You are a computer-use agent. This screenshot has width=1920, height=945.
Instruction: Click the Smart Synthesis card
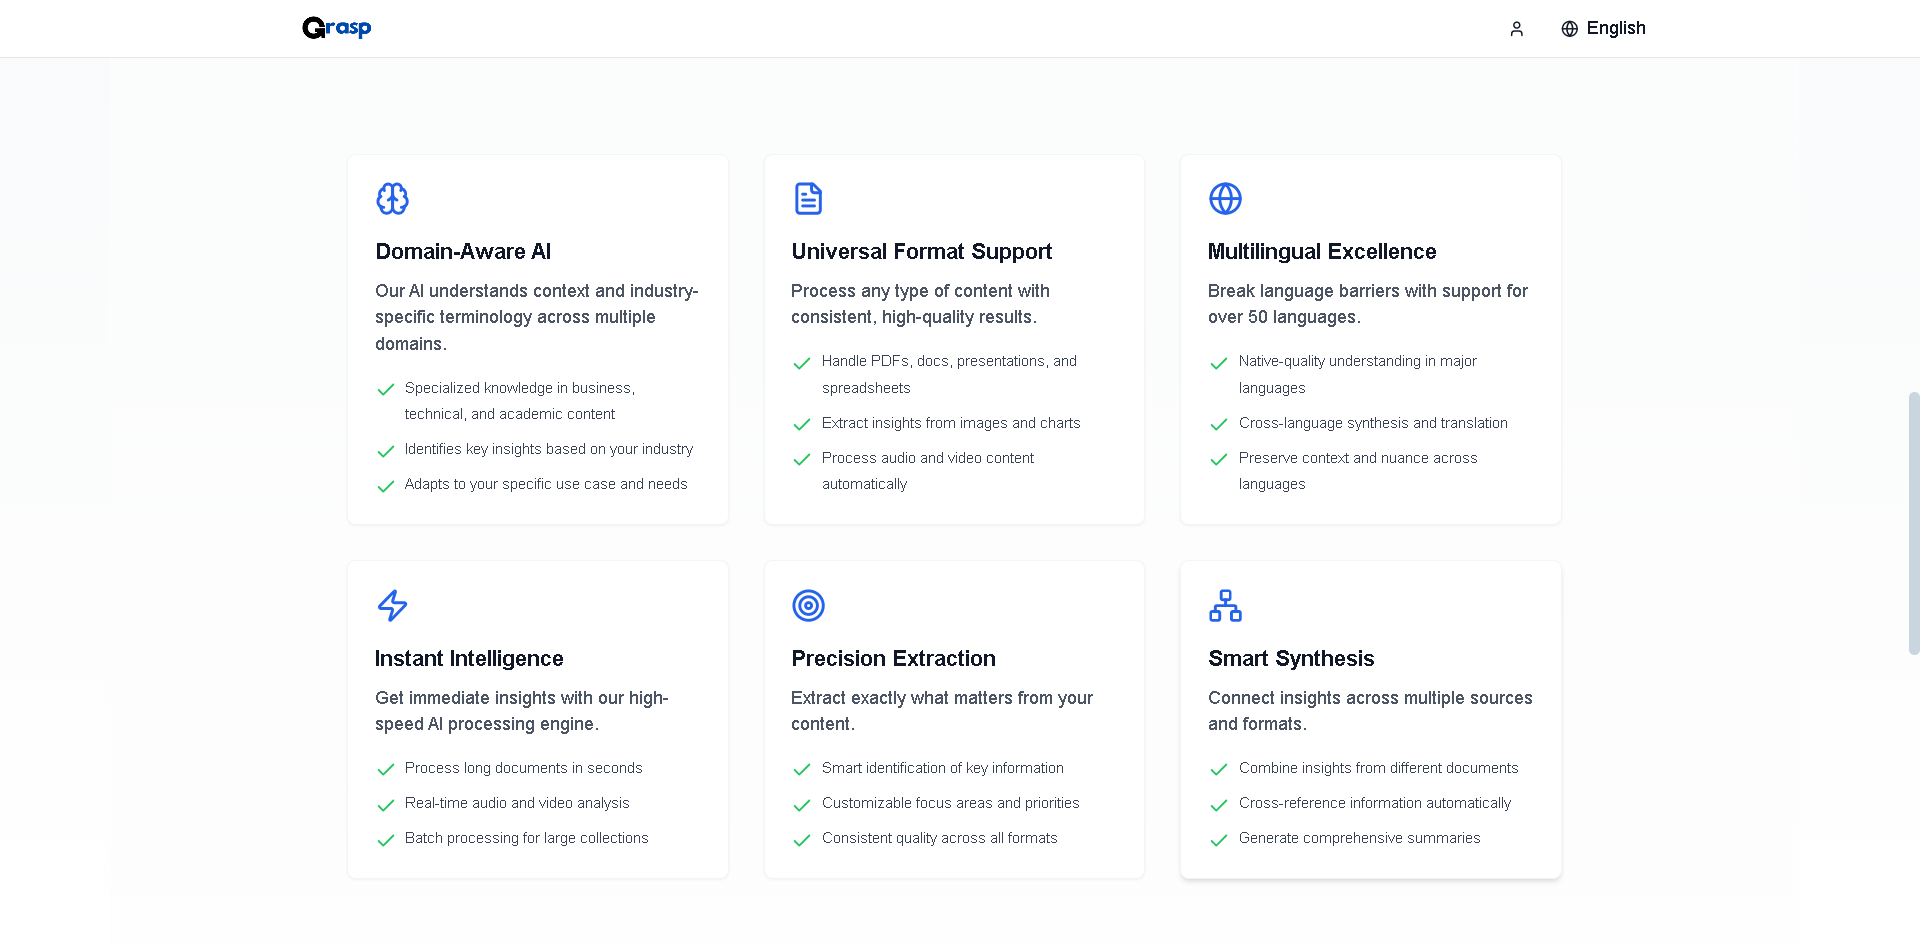tap(1370, 719)
